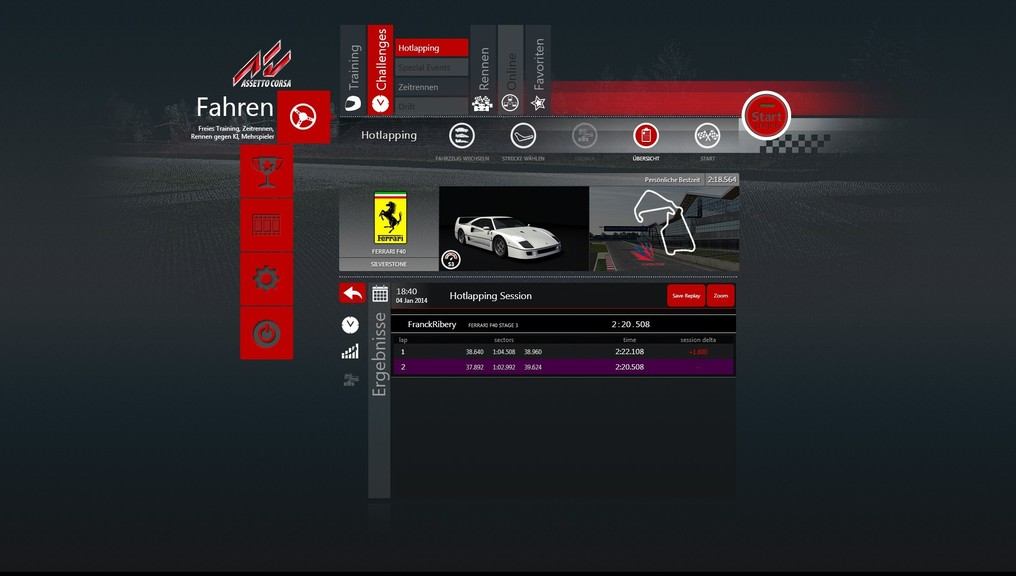
Task: Open the gear options tile in sidebar
Action: point(266,279)
